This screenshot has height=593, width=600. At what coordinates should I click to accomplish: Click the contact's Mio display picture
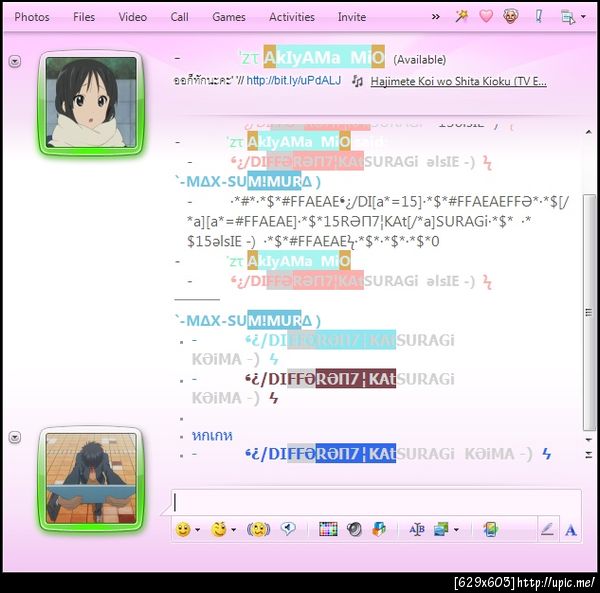pos(91,103)
